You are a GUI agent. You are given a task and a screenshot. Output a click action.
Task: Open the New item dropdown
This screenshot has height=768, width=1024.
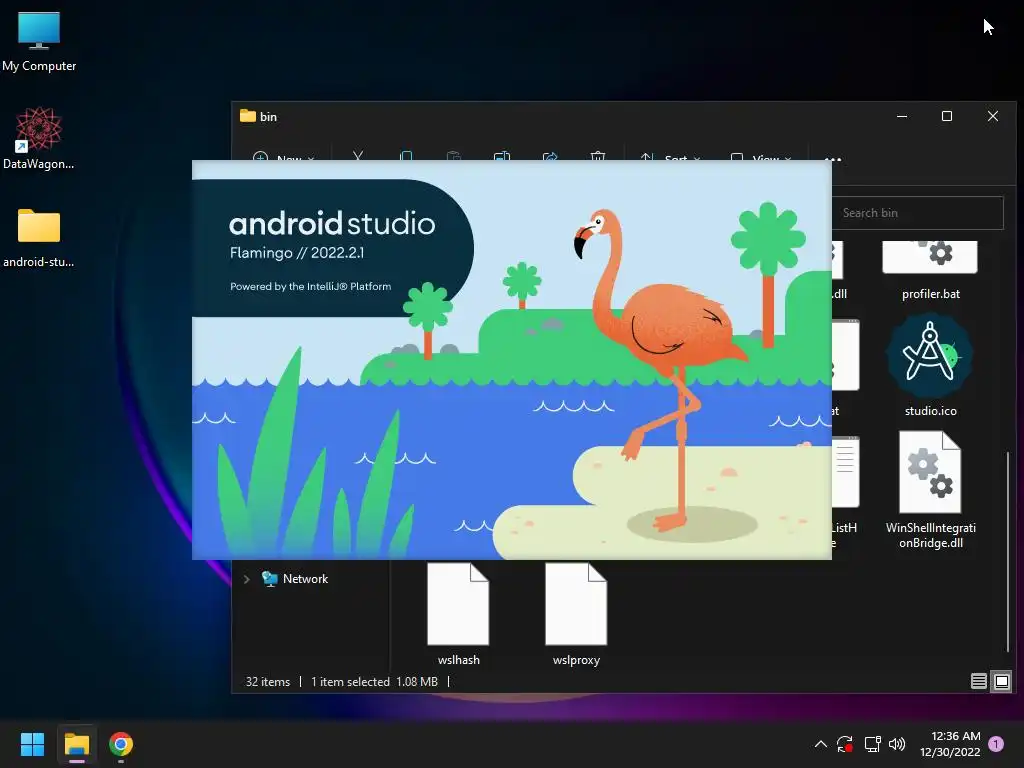(283, 157)
